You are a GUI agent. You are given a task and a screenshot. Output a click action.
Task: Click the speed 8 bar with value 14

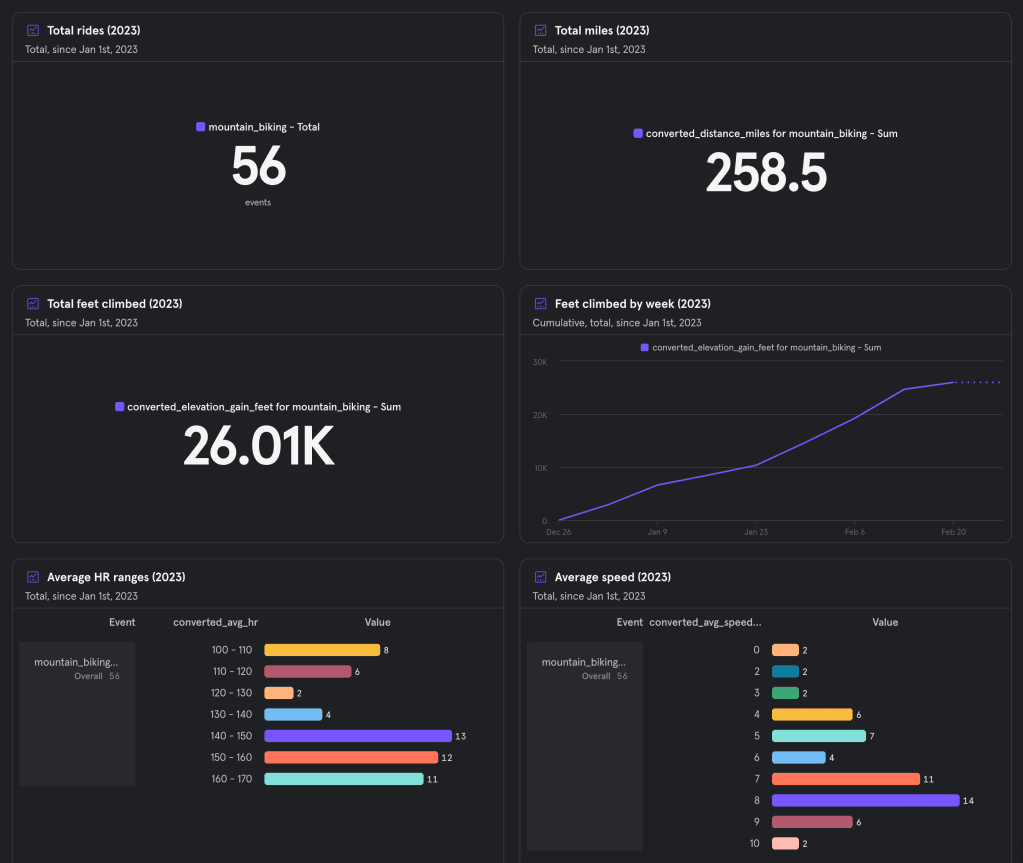[865, 800]
